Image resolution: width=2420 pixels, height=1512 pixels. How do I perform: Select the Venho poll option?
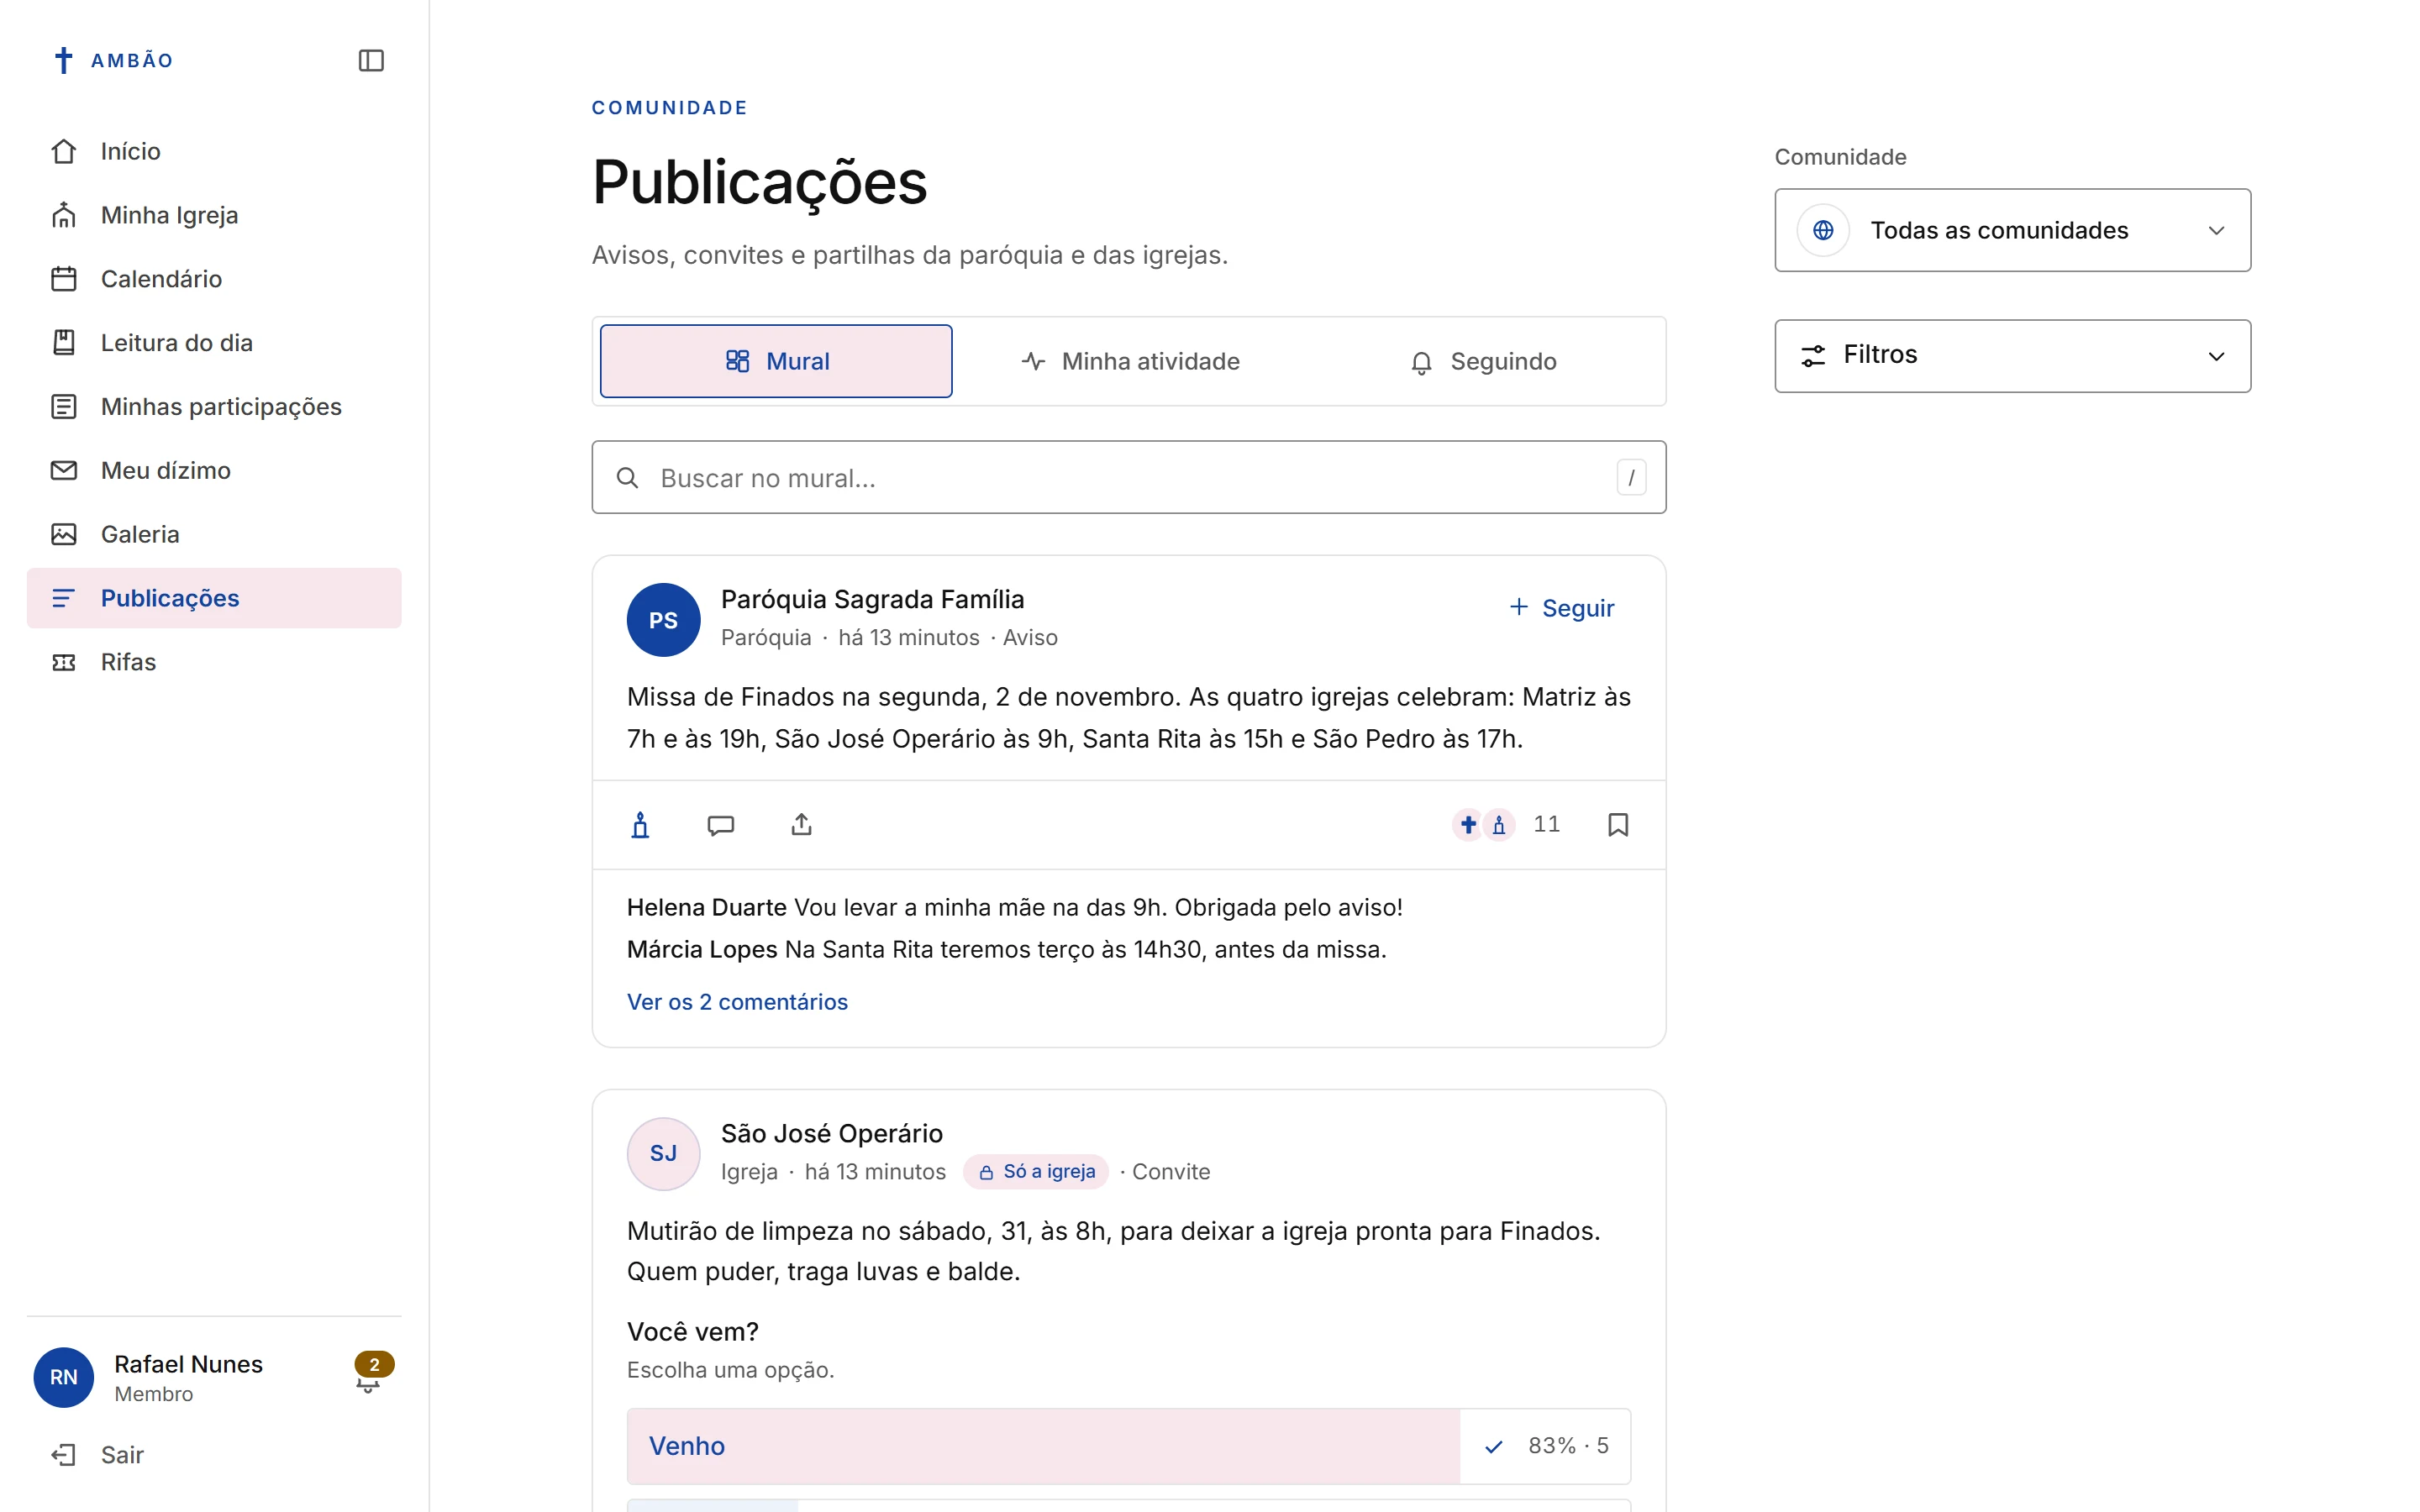pyautogui.click(x=1129, y=1446)
